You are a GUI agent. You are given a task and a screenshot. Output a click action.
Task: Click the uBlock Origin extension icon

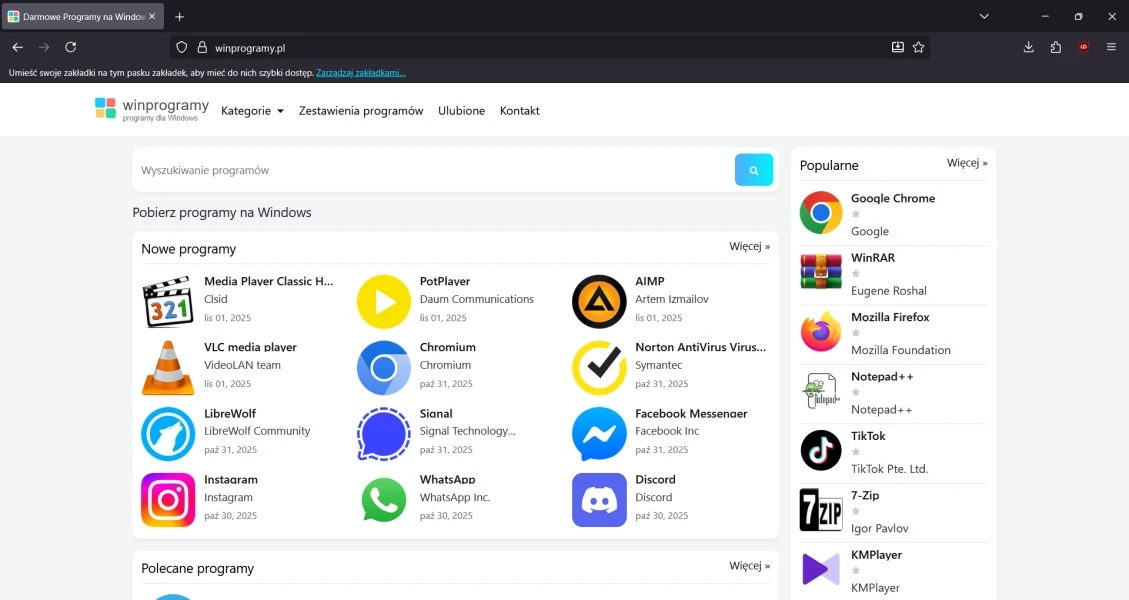[x=1083, y=47]
